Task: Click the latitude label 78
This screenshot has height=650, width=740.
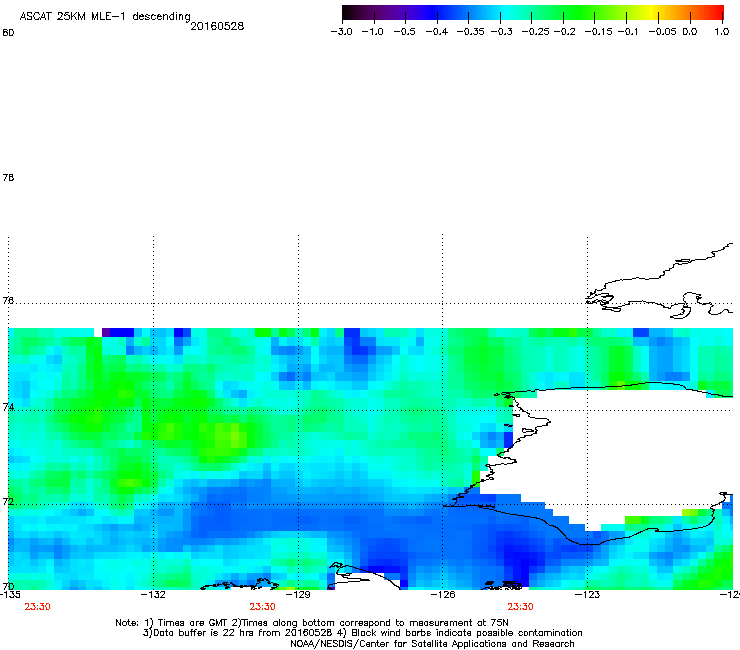Action: click(x=8, y=177)
